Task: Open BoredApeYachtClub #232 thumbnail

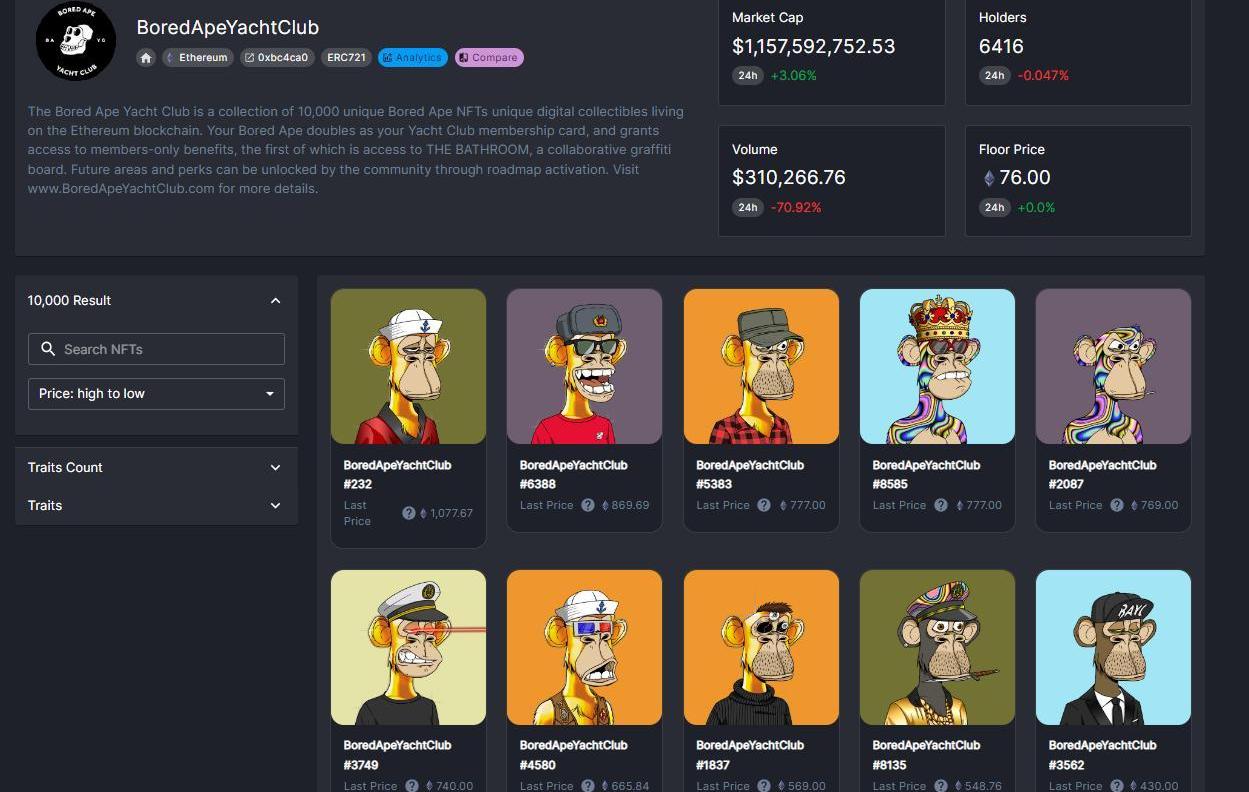Action: 408,366
